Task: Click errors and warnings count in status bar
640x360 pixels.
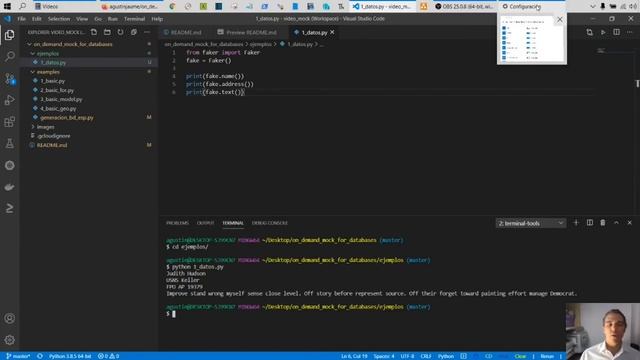Action: click(x=108, y=356)
